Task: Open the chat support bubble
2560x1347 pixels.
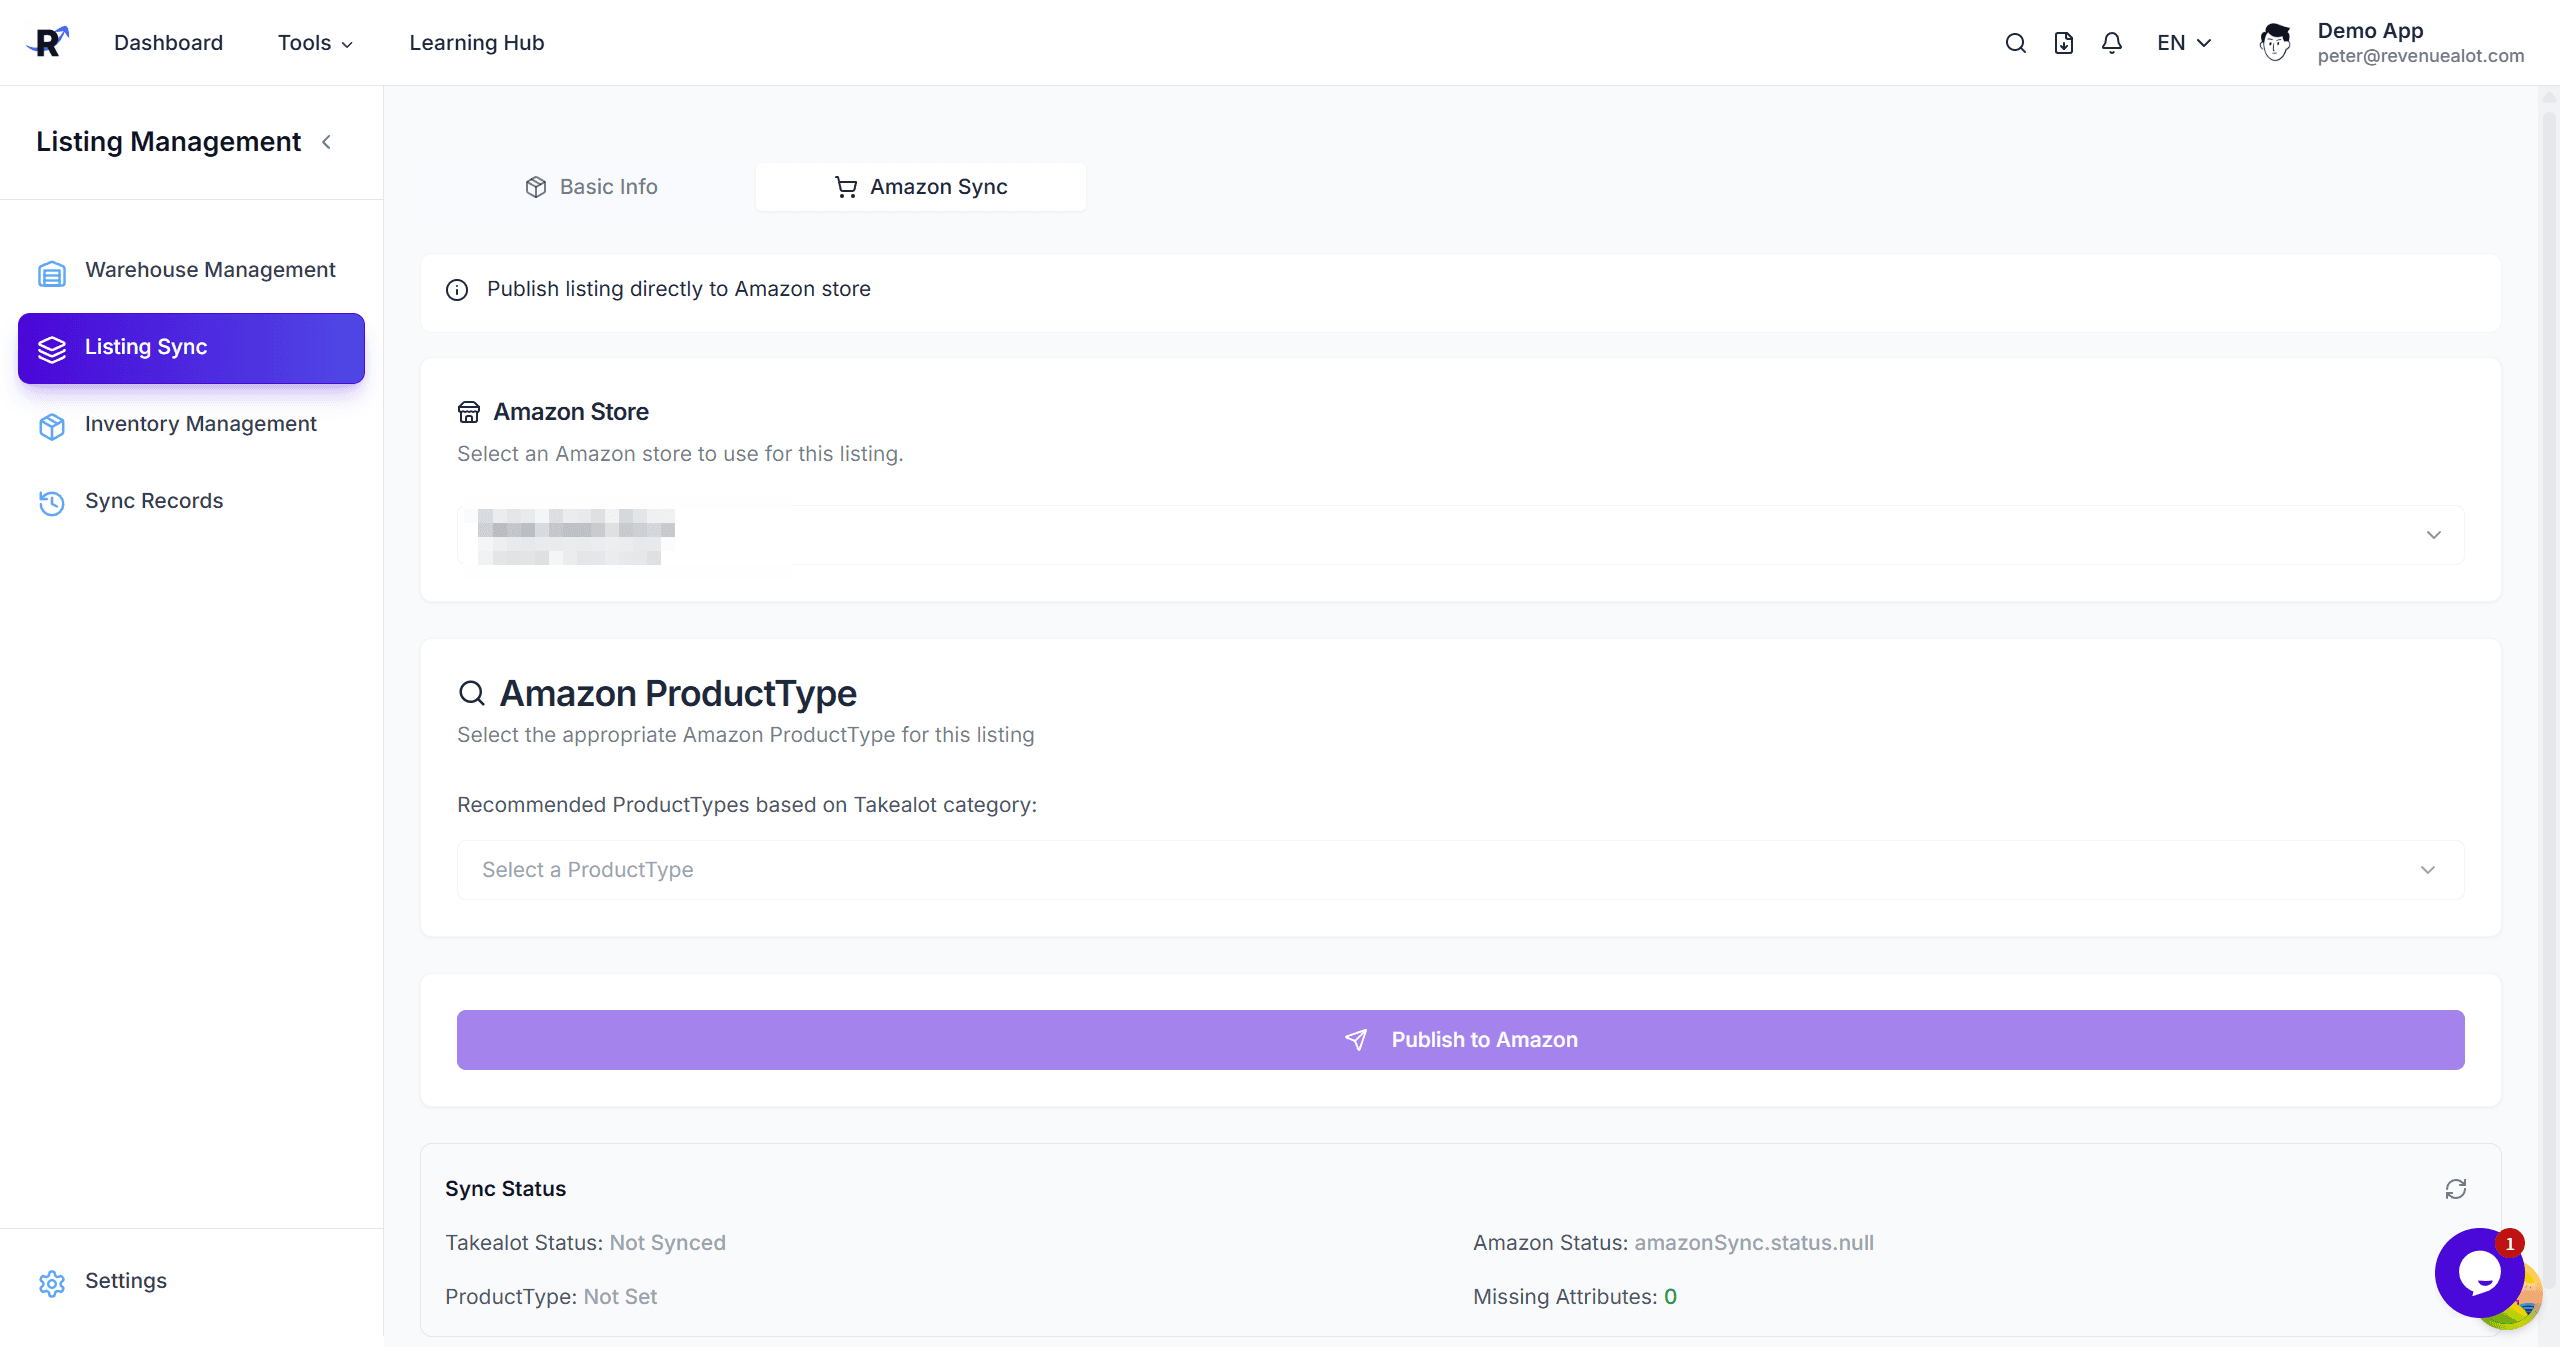Action: click(2478, 1272)
